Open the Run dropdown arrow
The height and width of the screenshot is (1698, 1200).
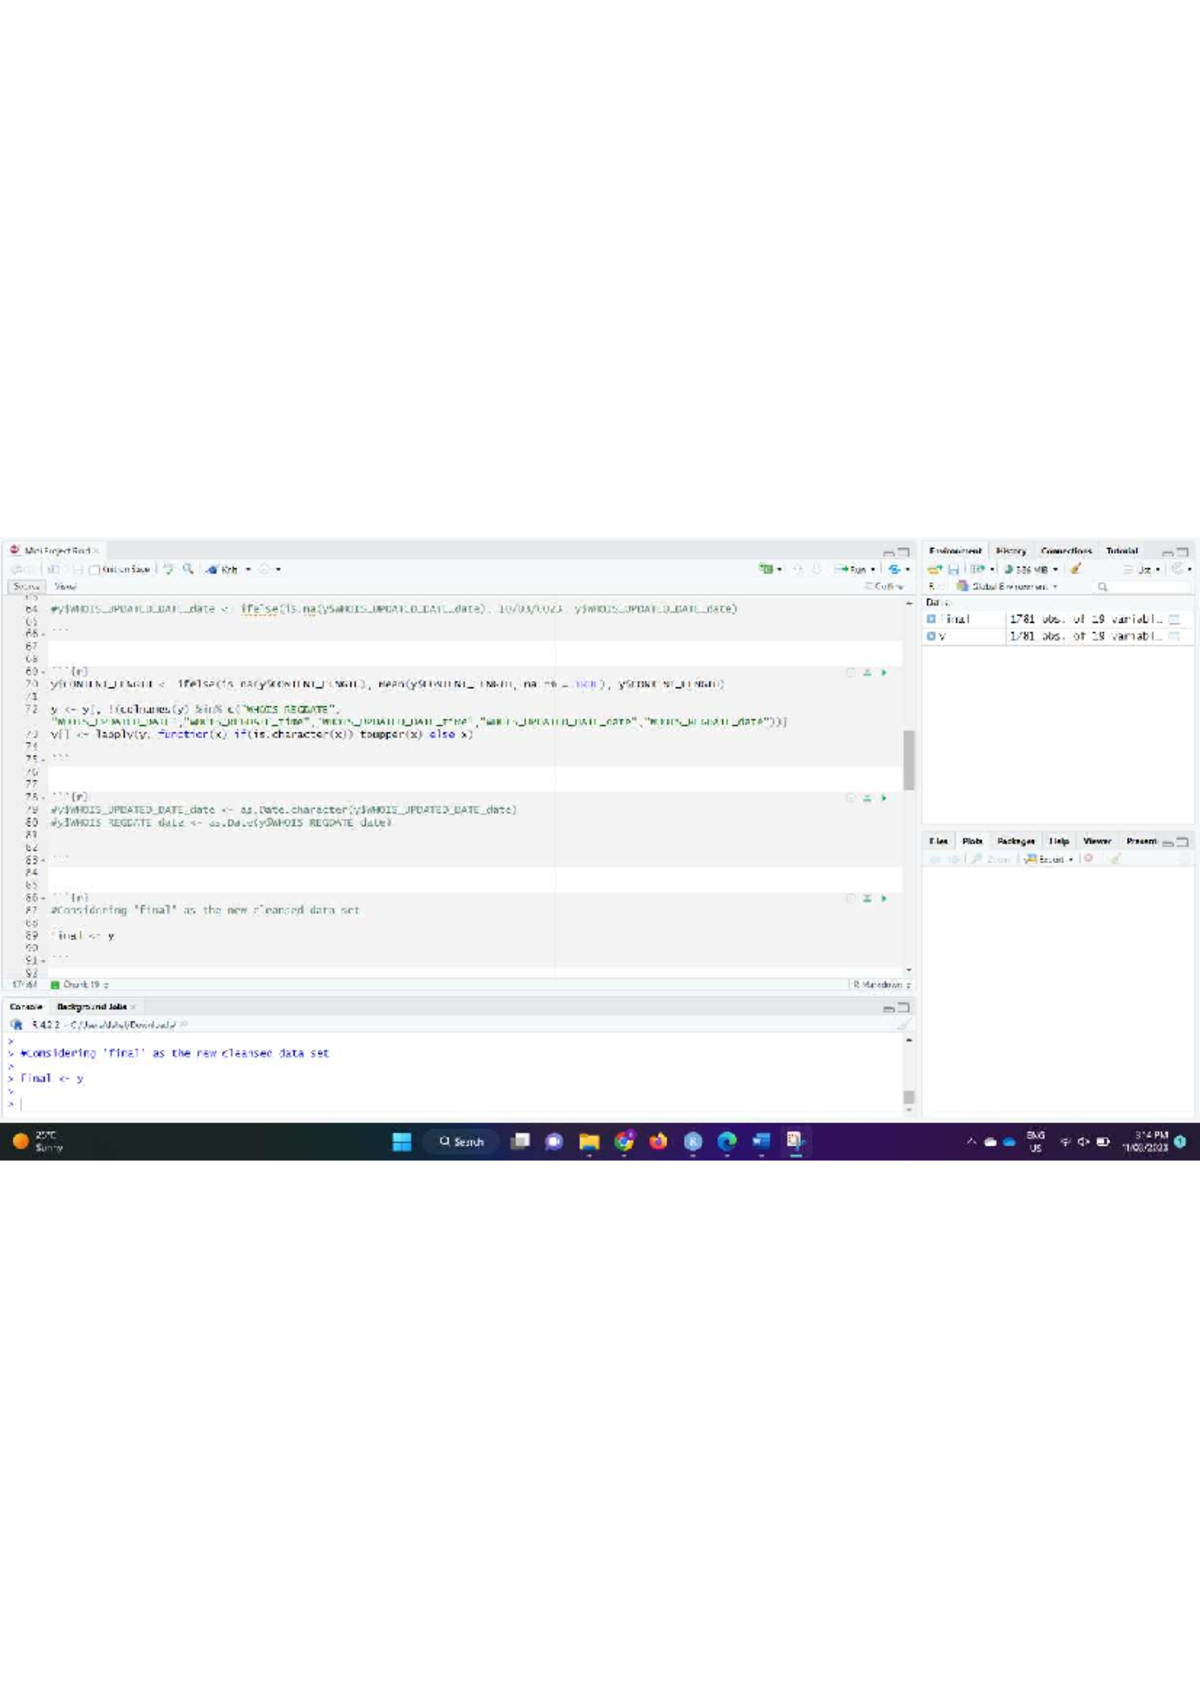point(873,570)
